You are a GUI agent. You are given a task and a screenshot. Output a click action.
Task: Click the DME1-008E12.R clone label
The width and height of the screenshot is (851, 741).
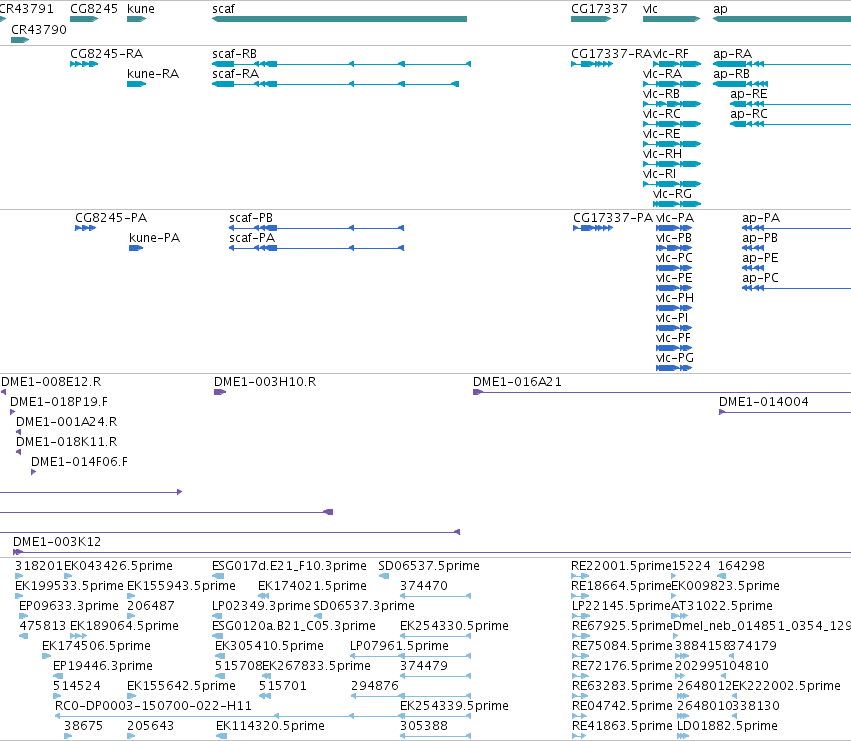click(51, 382)
